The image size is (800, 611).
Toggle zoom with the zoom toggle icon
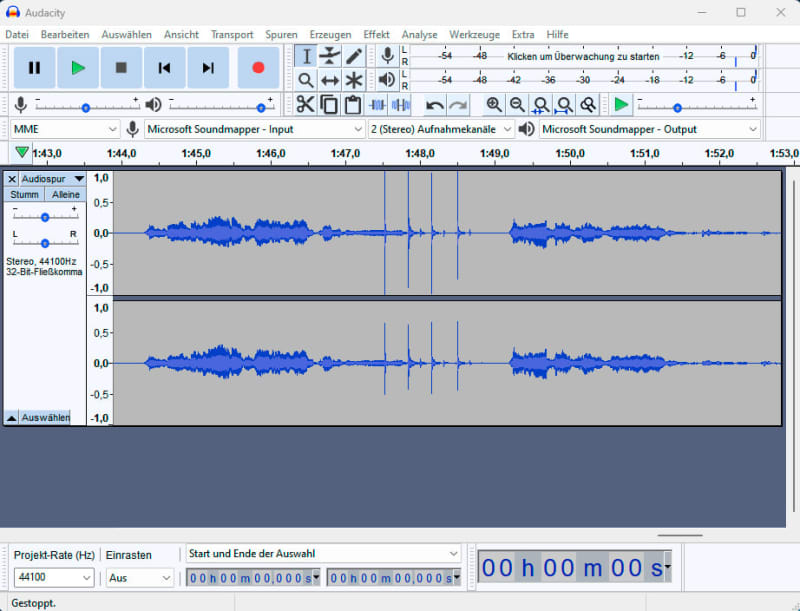point(588,105)
